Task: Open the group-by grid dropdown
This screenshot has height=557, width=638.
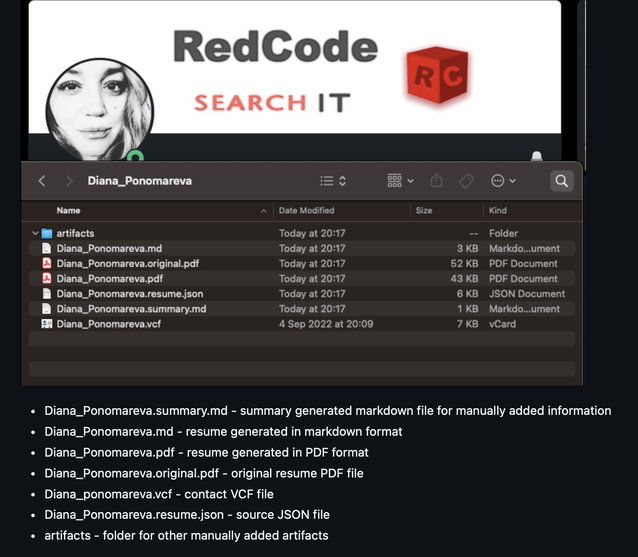Action: 400,181
